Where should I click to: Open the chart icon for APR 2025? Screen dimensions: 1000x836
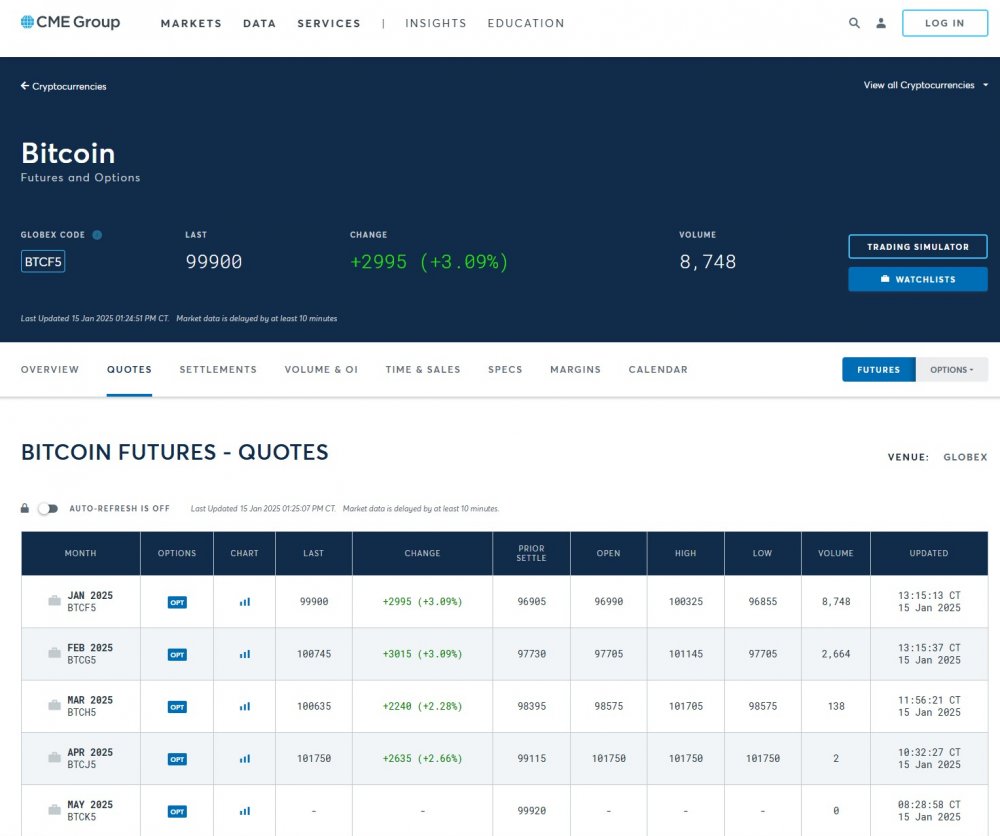click(244, 758)
